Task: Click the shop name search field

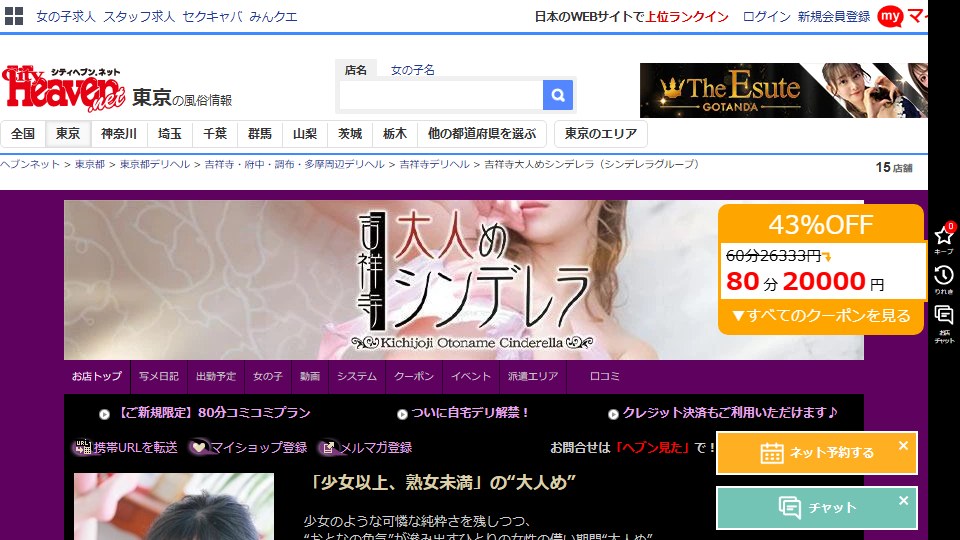Action: (x=441, y=95)
